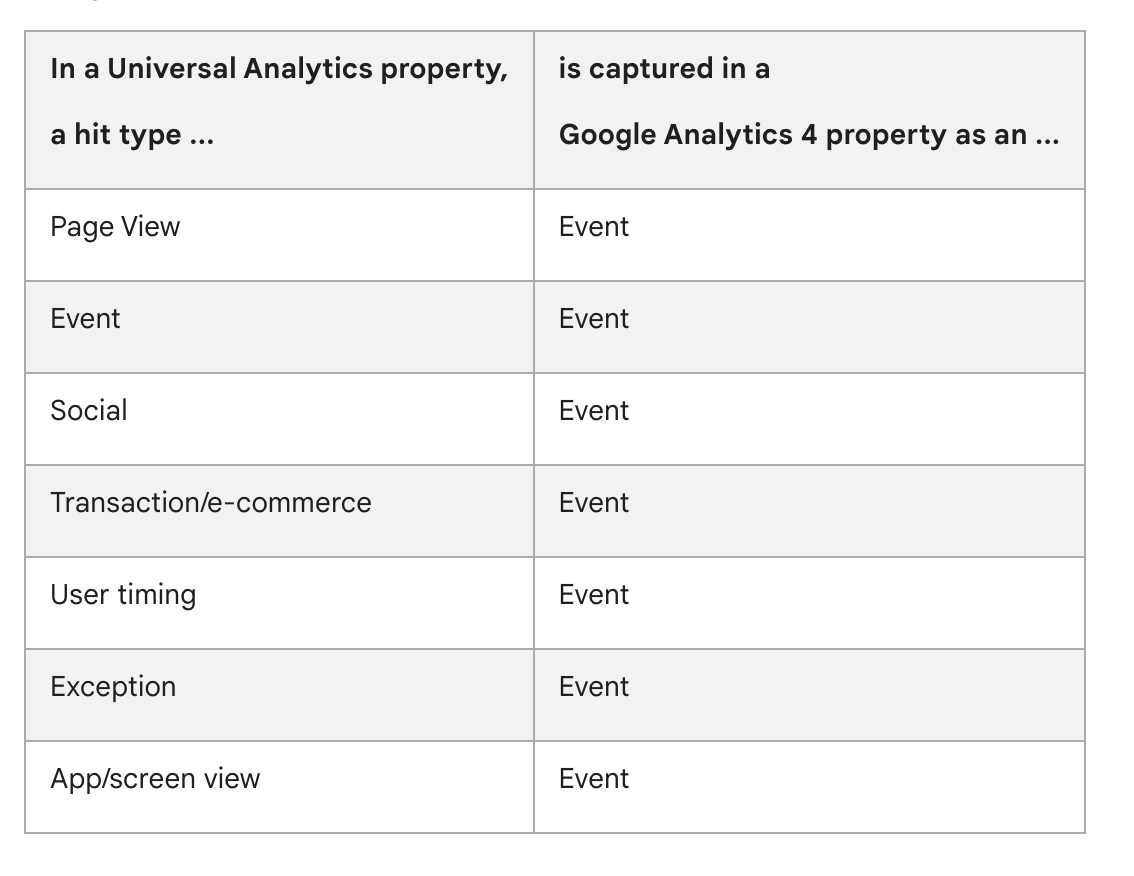Viewport: 1134px width, 876px height.
Task: Click 'Transaction/e-commerce' cell text
Action: (210, 503)
